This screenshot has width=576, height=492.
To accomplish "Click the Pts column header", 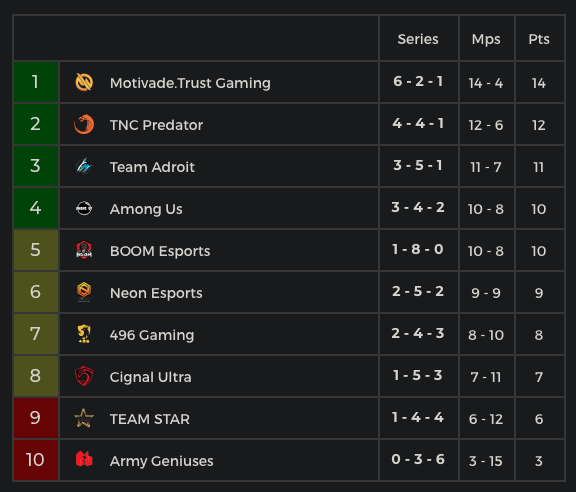I will click(539, 39).
